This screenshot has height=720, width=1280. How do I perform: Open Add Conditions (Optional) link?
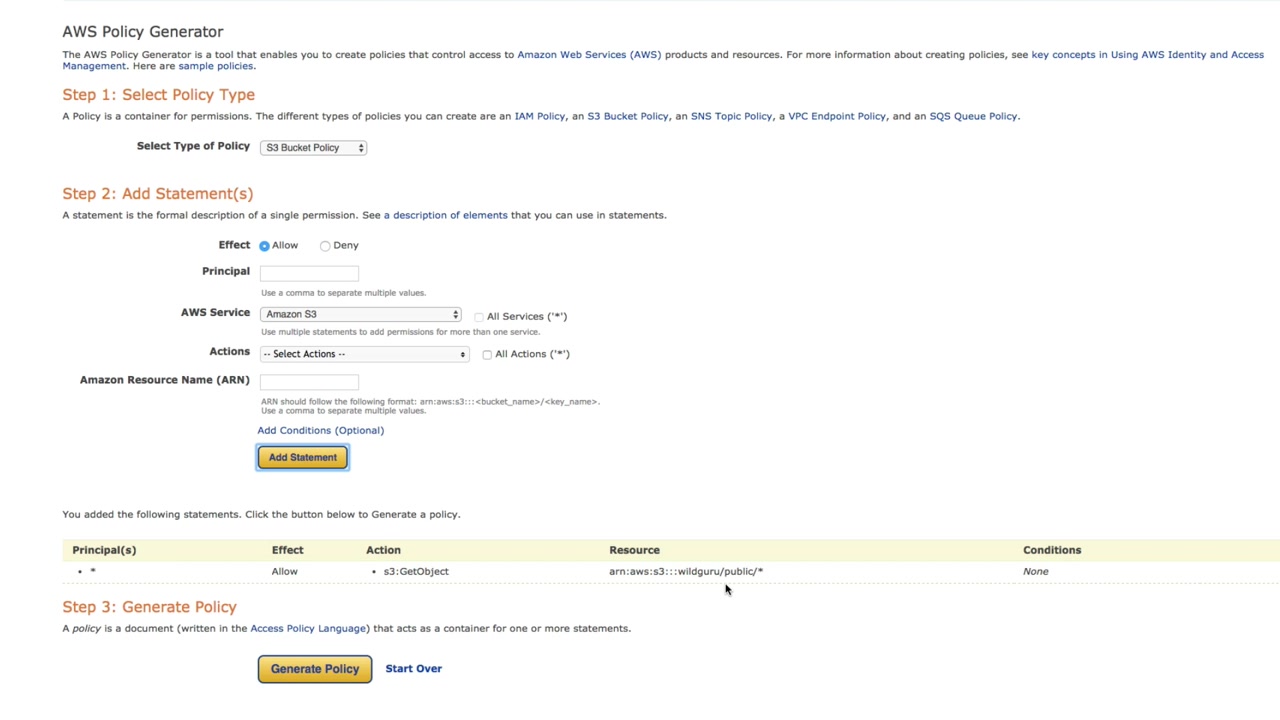click(x=320, y=431)
